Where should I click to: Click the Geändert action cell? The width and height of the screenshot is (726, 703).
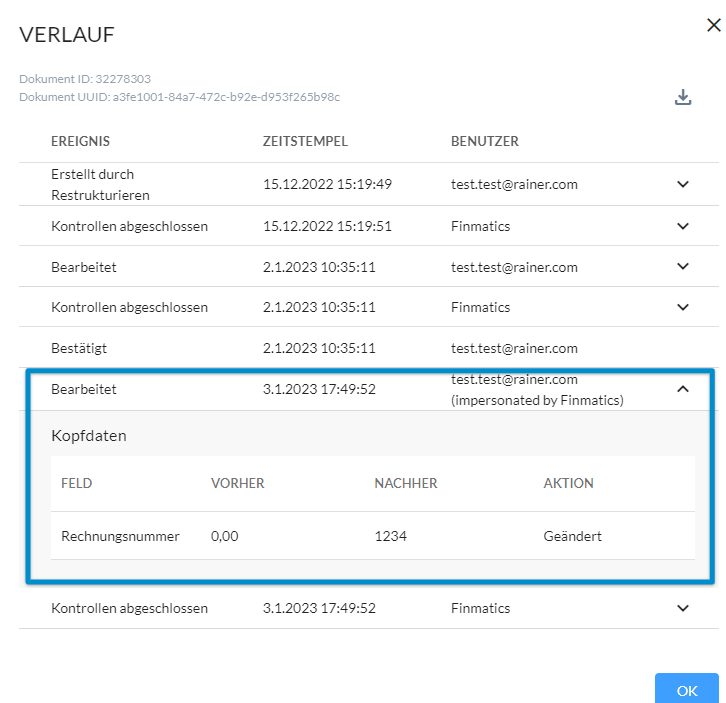coord(572,536)
